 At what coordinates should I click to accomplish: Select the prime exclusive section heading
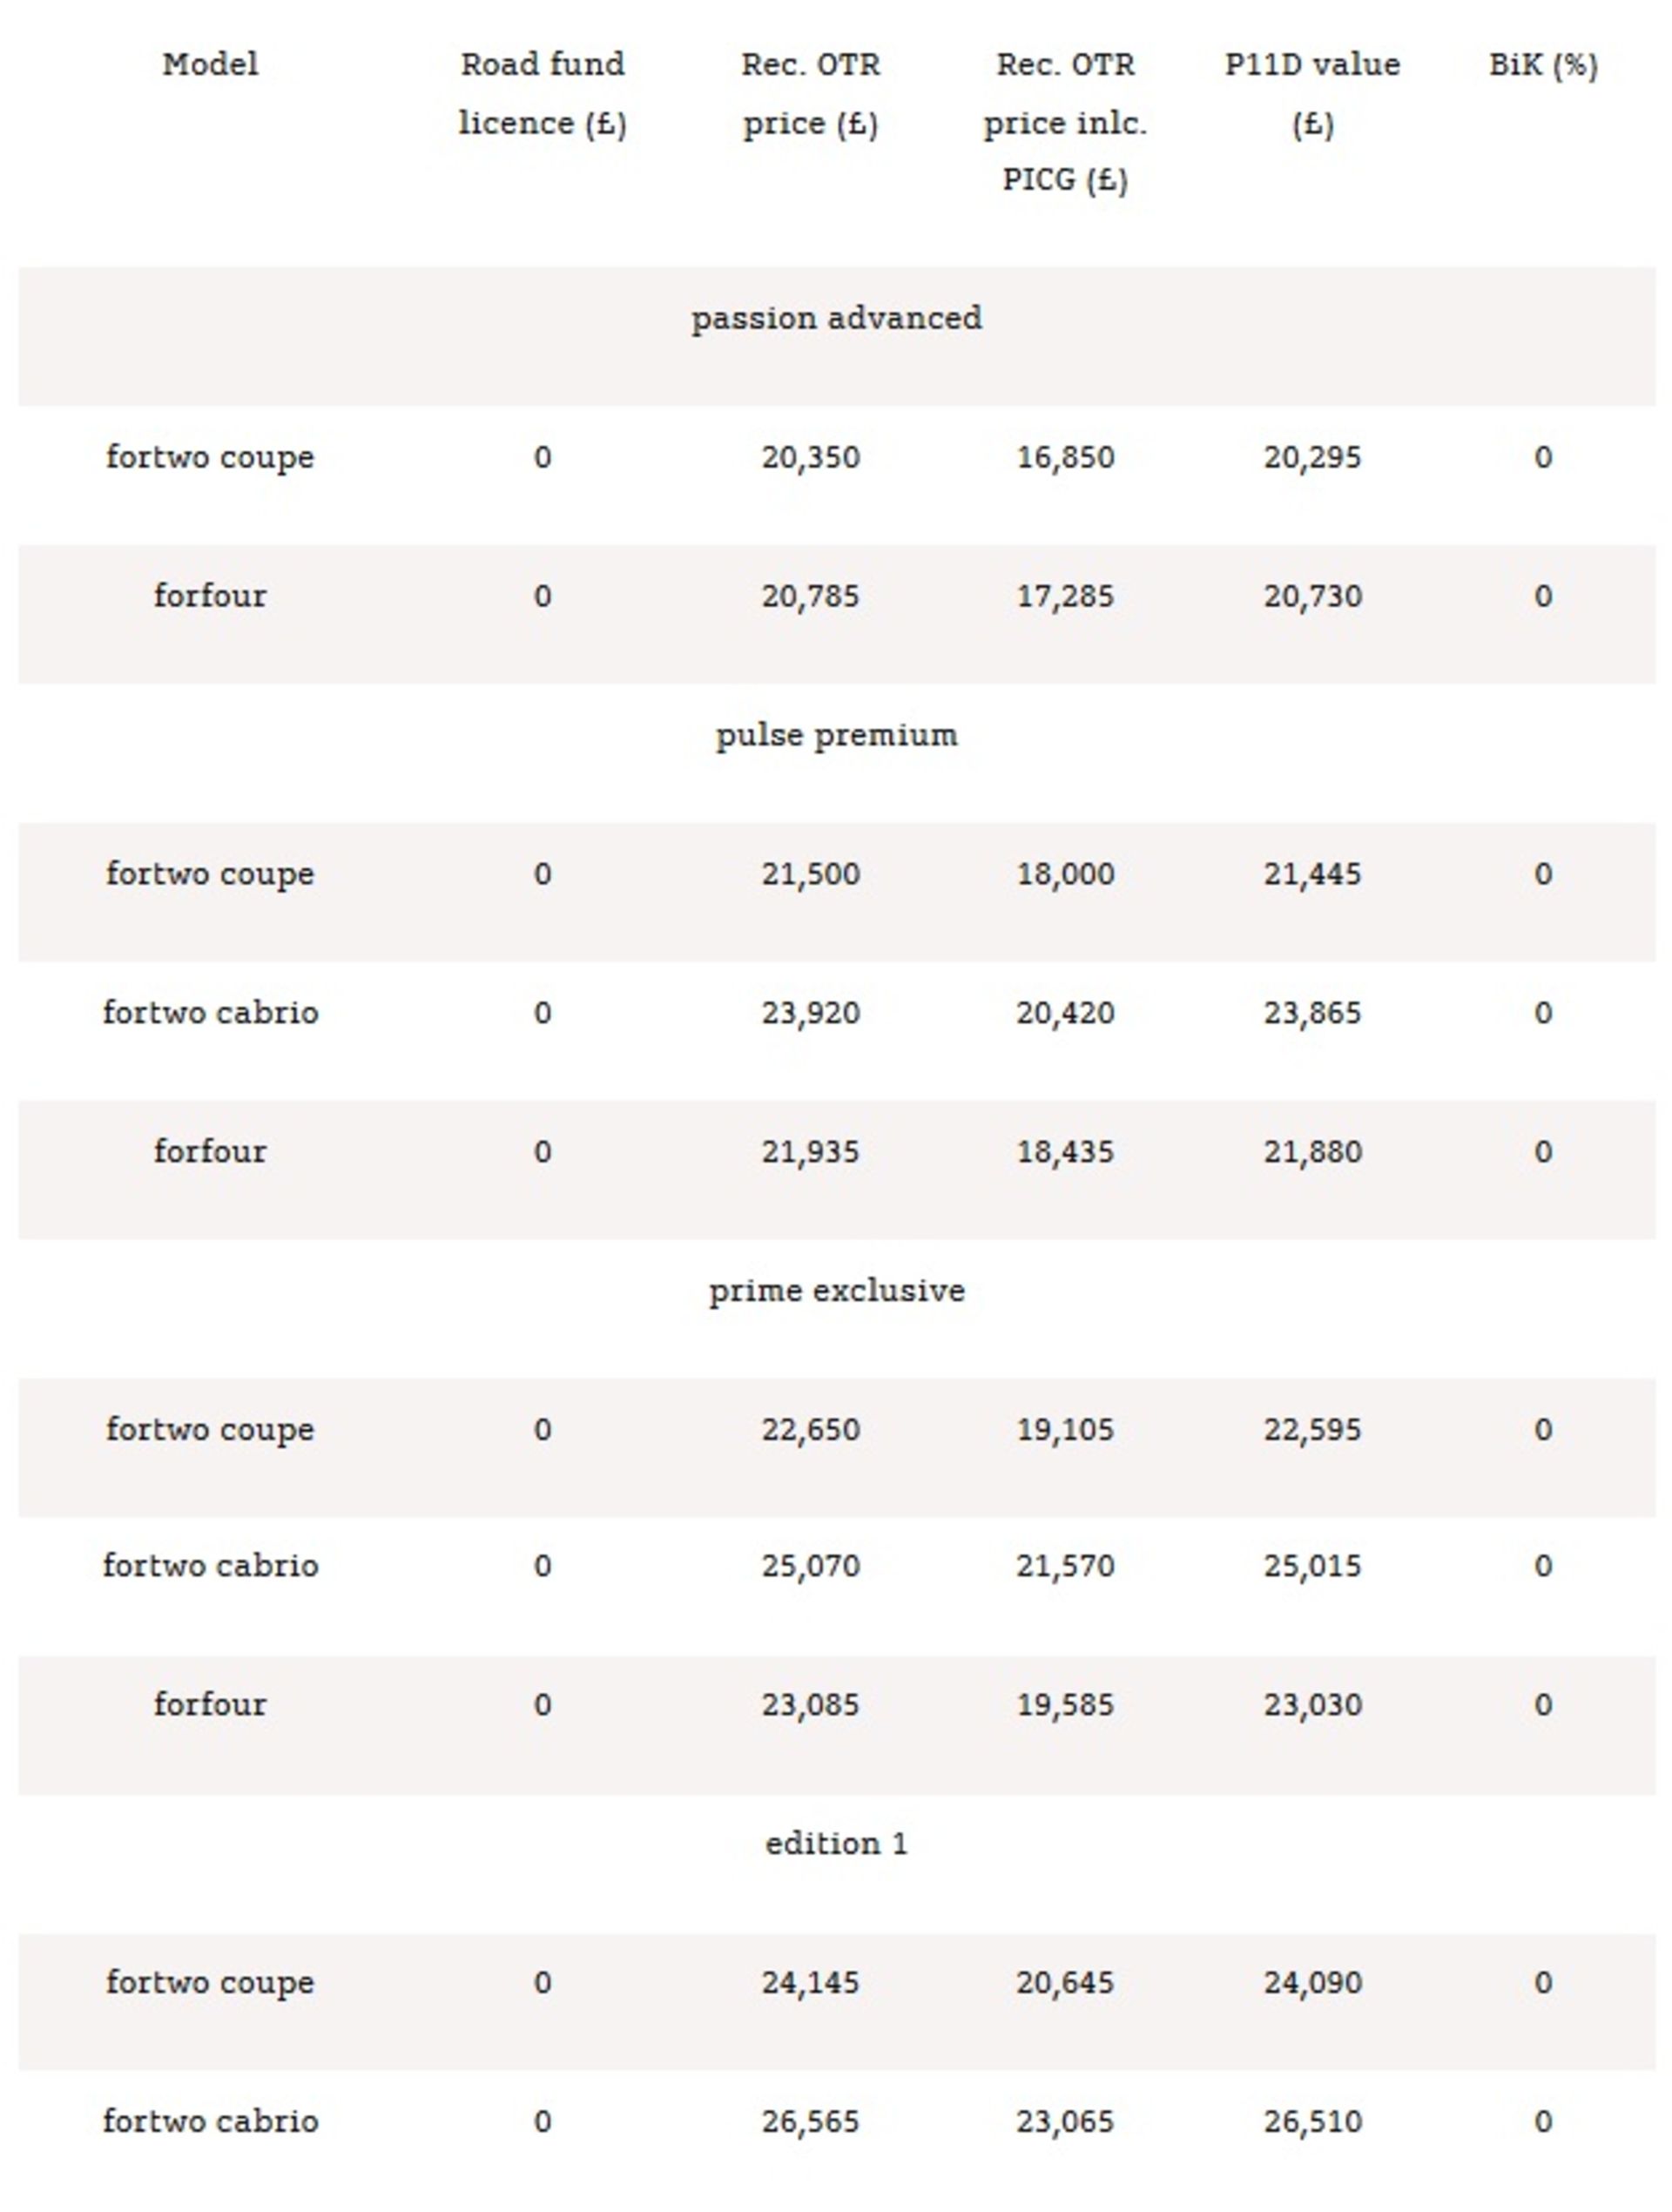pyautogui.click(x=836, y=1290)
